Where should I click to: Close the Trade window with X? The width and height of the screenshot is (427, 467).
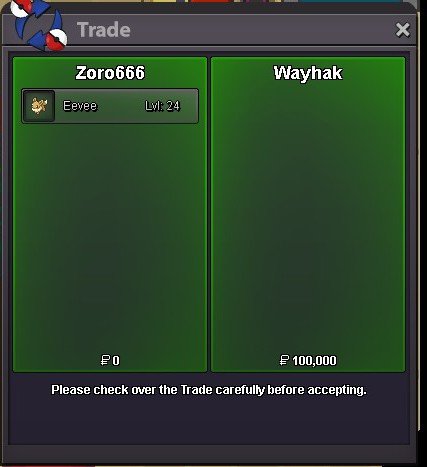pyautogui.click(x=403, y=30)
